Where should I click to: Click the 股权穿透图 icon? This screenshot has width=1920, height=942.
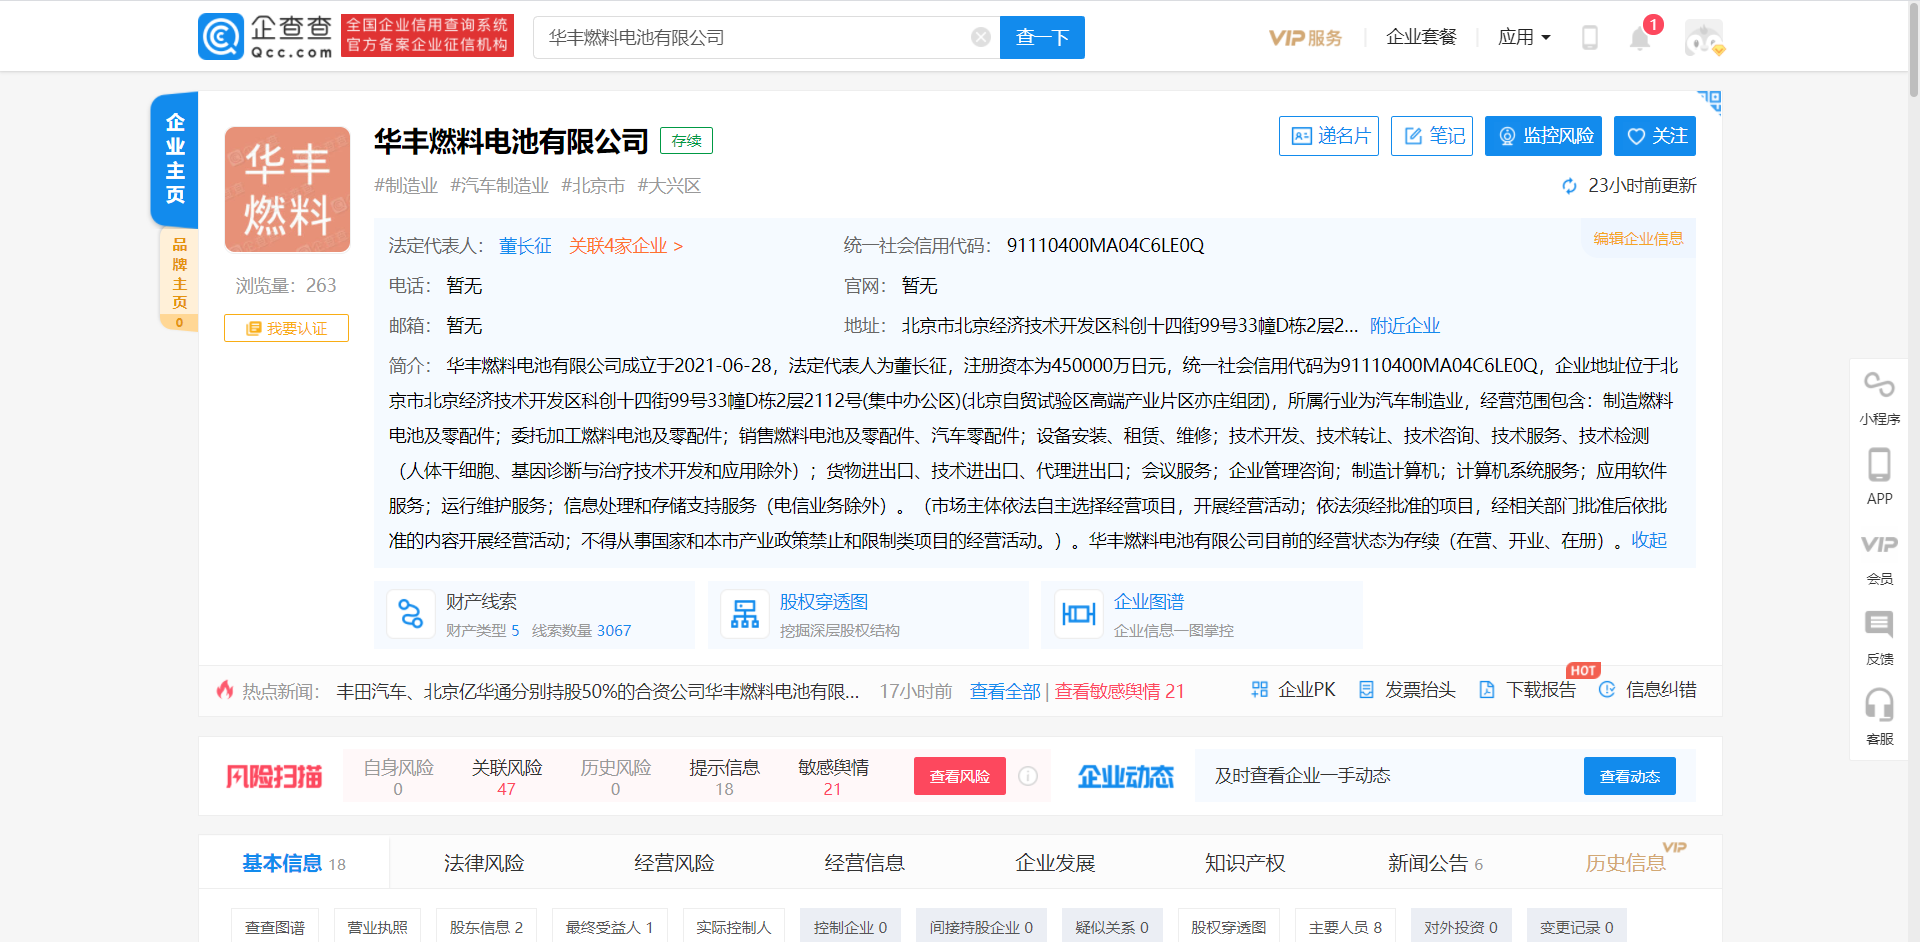coord(745,614)
